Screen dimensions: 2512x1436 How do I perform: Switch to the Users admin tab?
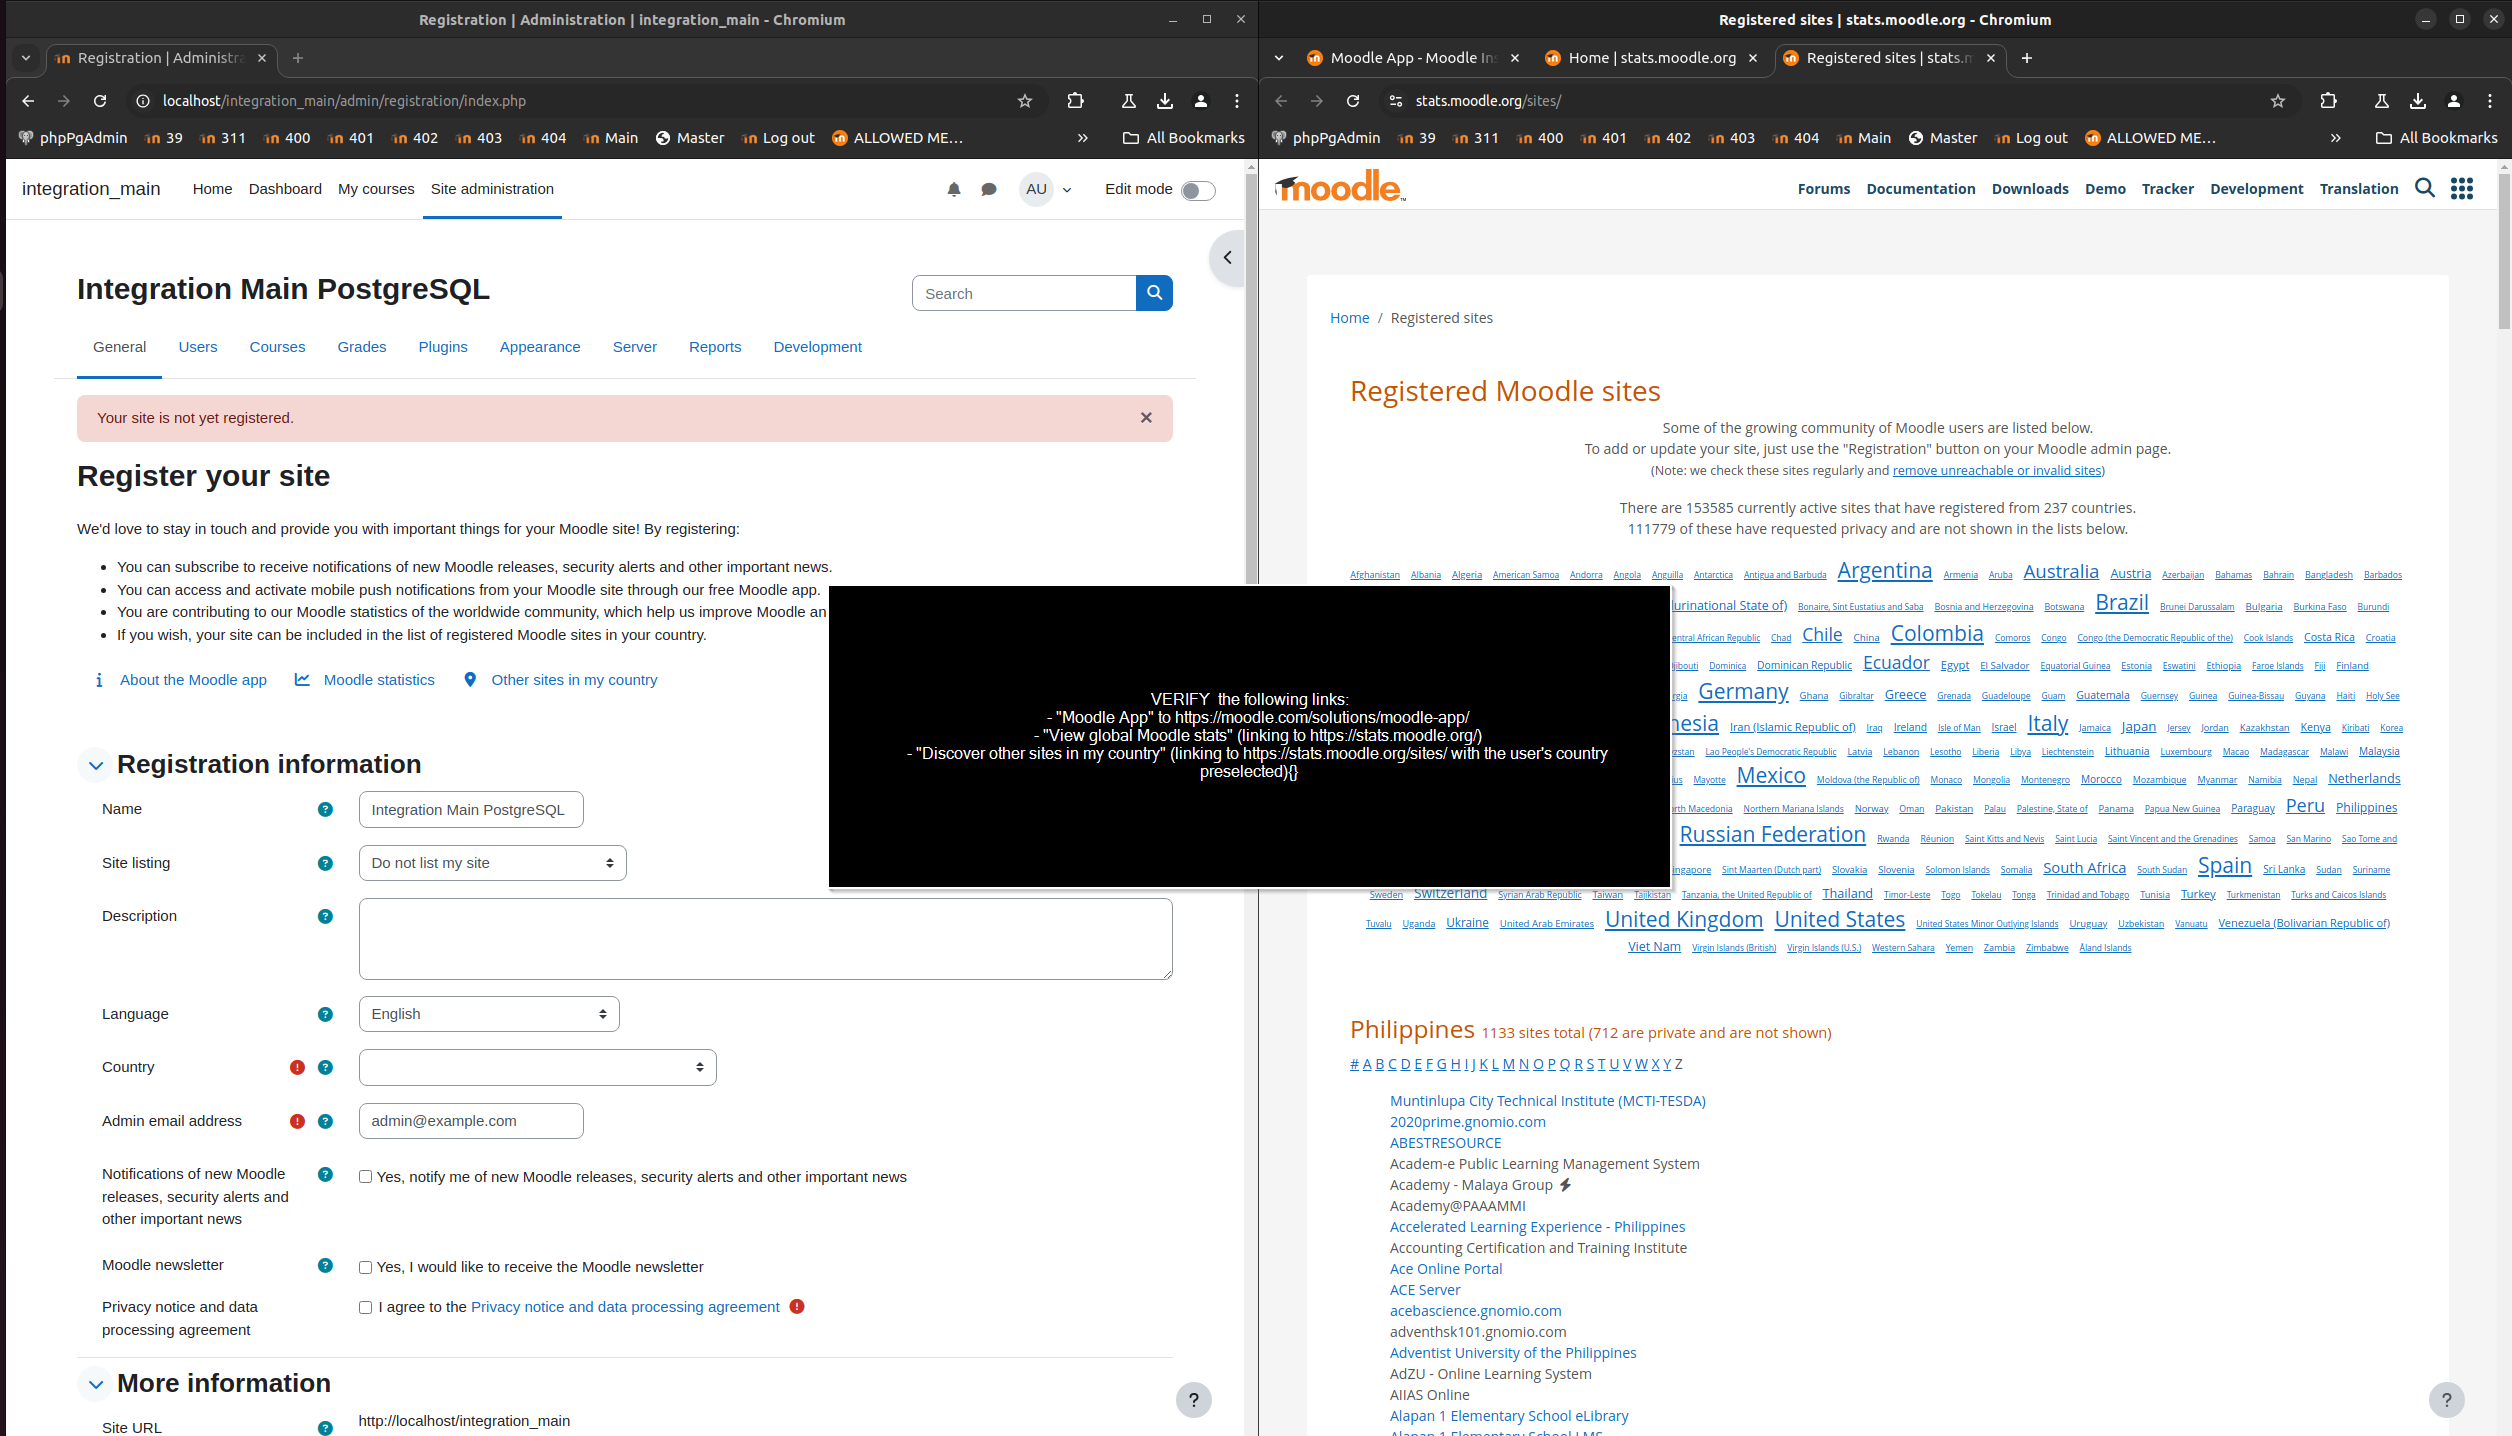198,347
